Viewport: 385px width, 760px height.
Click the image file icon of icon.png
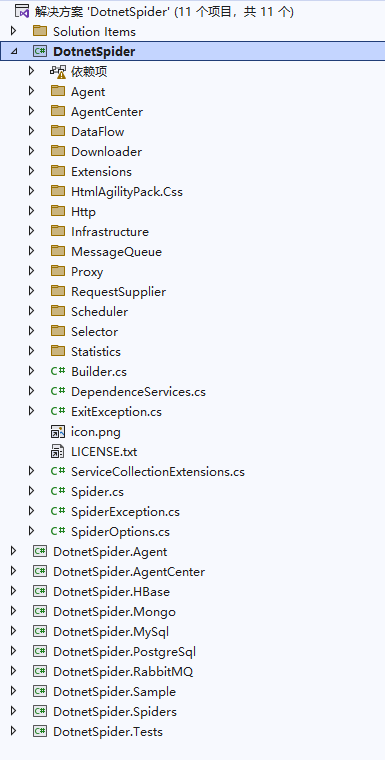(x=58, y=431)
